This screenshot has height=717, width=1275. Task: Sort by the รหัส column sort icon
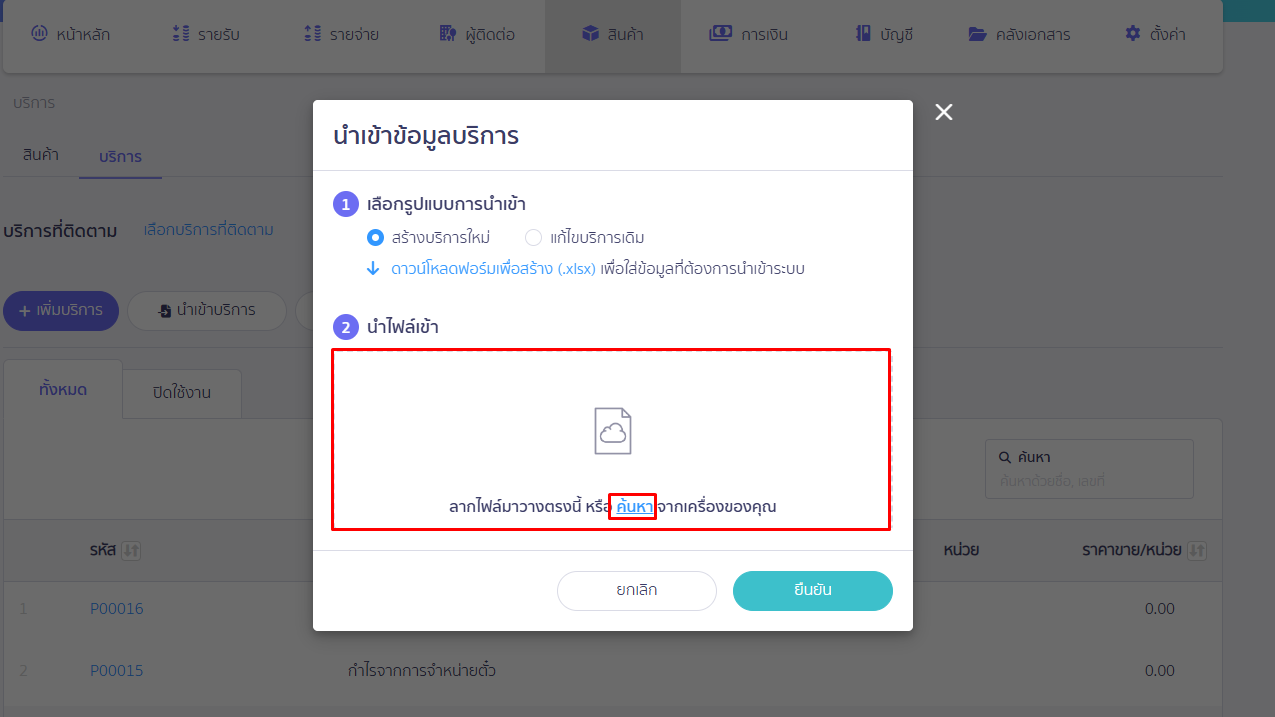tap(131, 551)
